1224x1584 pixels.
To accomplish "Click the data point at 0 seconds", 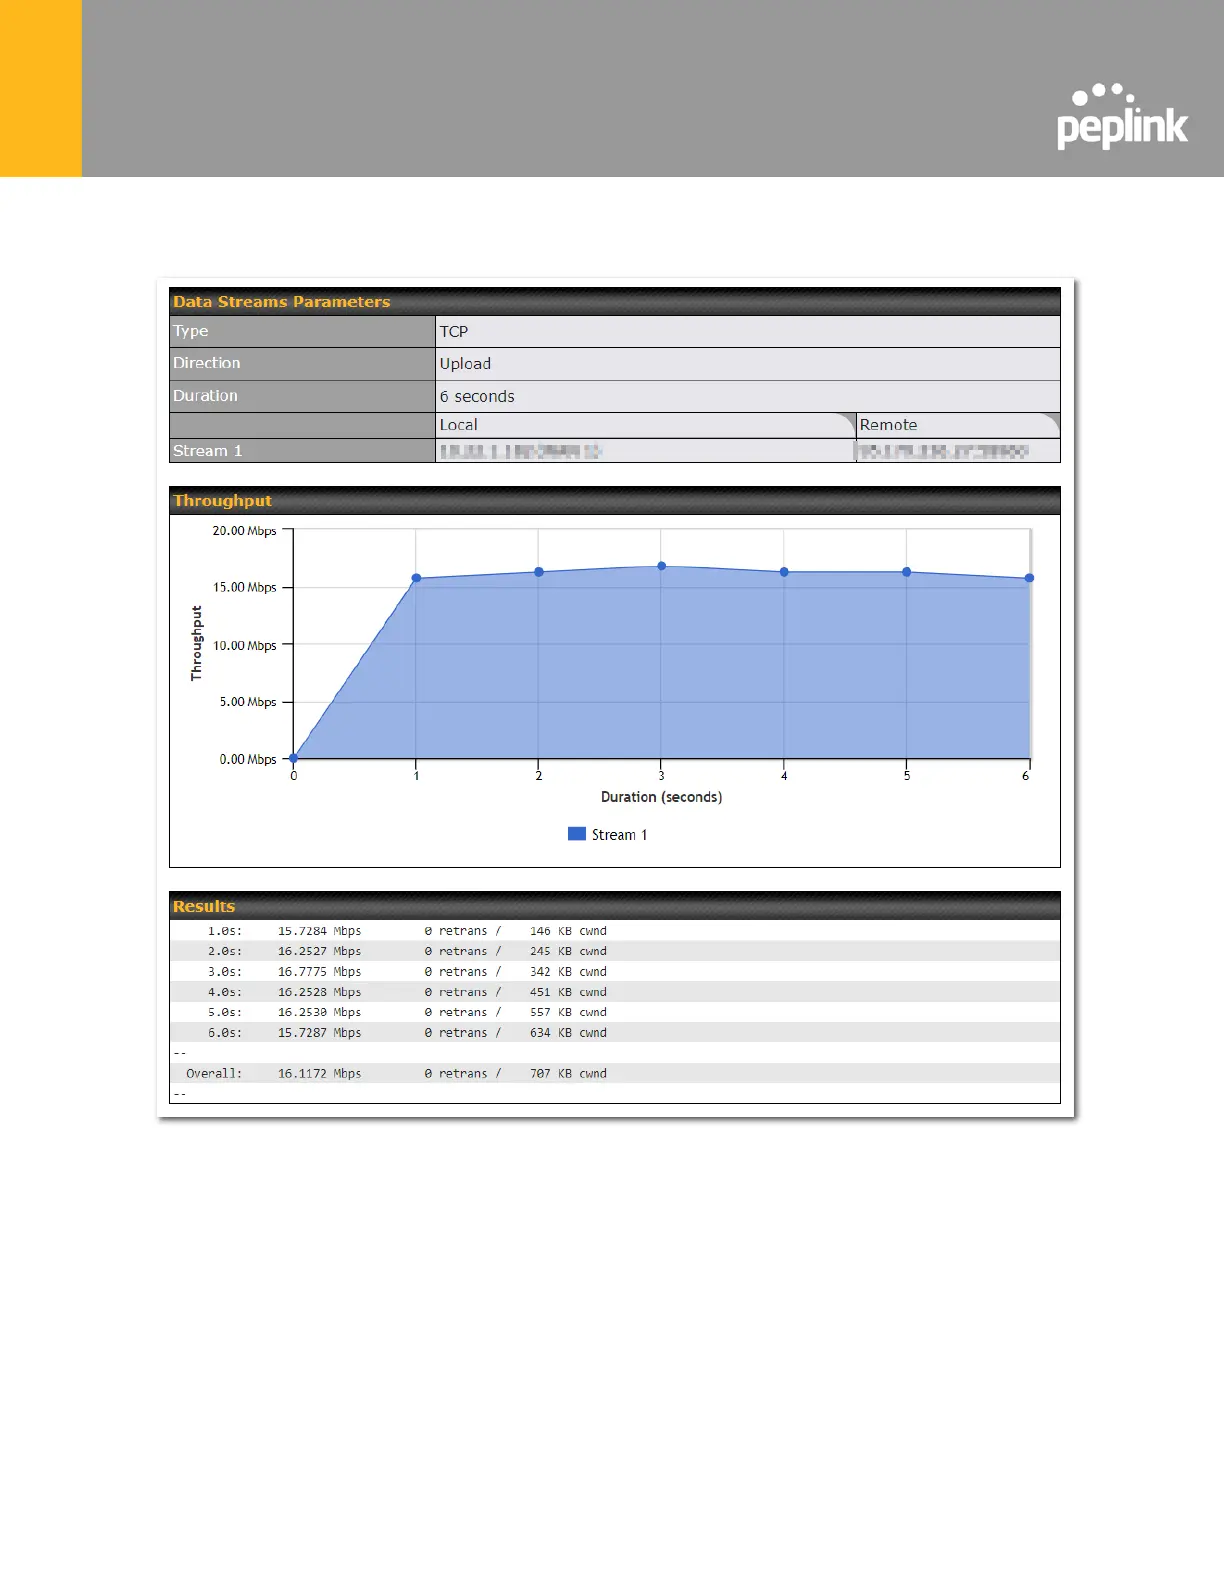I will (293, 758).
